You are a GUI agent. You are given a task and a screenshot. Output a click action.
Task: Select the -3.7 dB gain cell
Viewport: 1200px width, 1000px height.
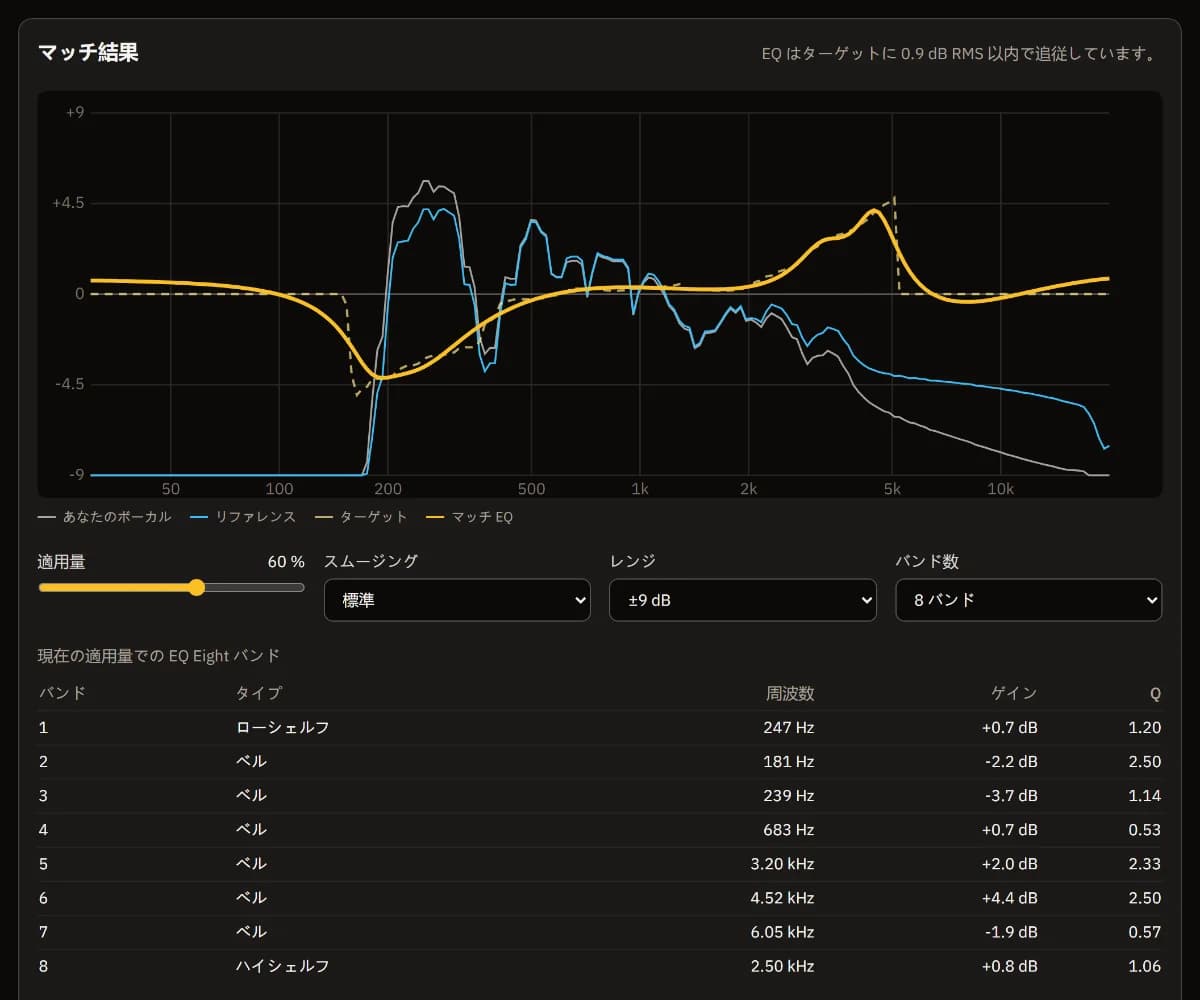pos(1011,795)
